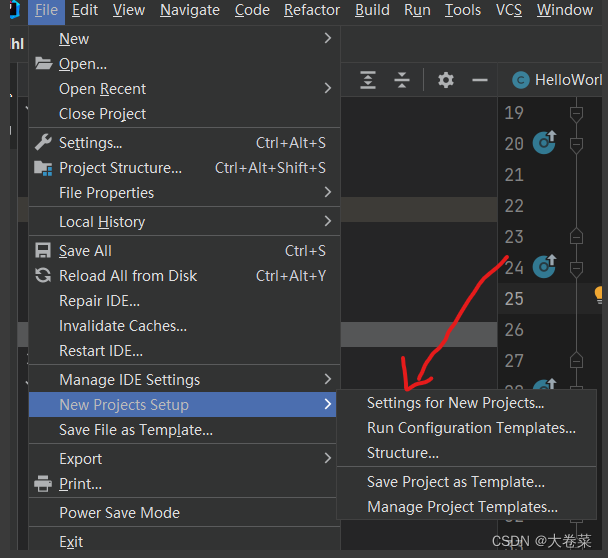Click the Reload All from Disk icon
This screenshot has height=558, width=608.
43,275
